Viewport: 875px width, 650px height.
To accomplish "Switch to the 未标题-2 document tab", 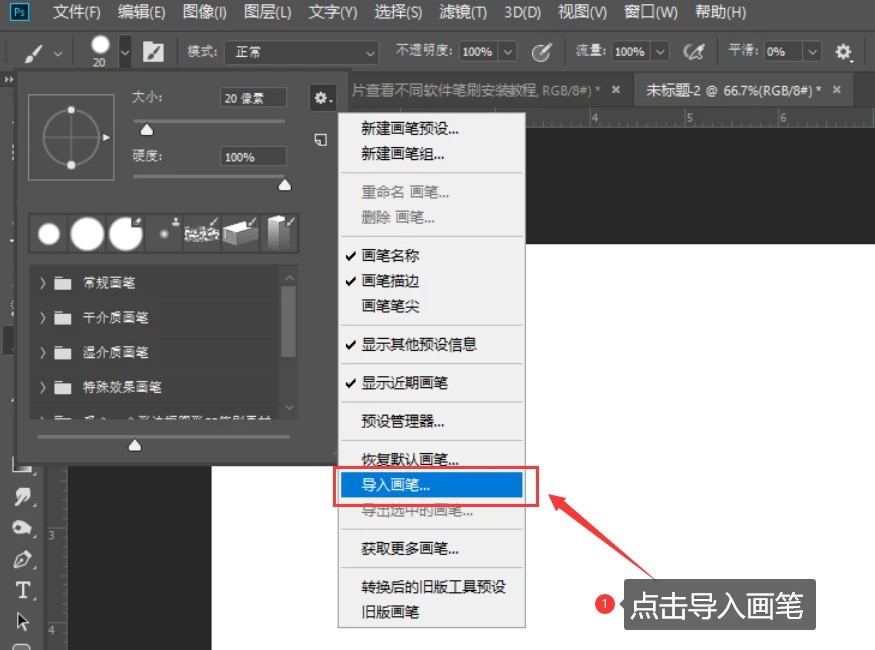I will pos(733,90).
